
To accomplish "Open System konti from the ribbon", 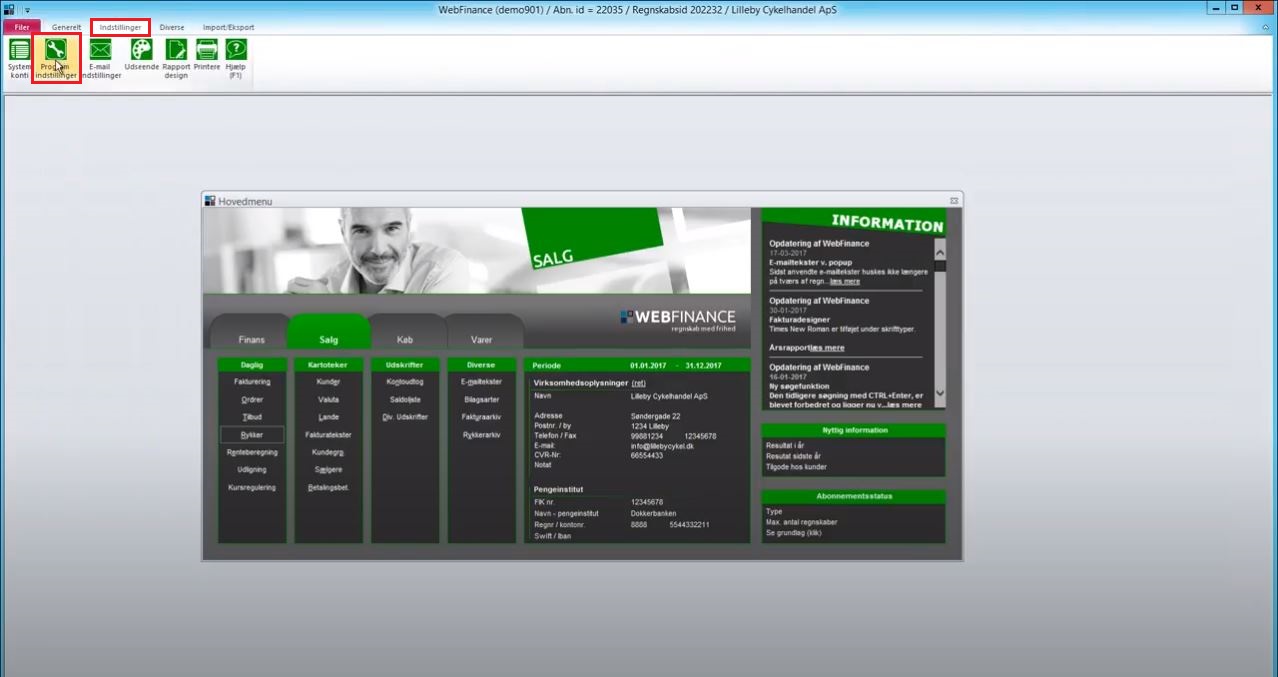I will tap(19, 58).
